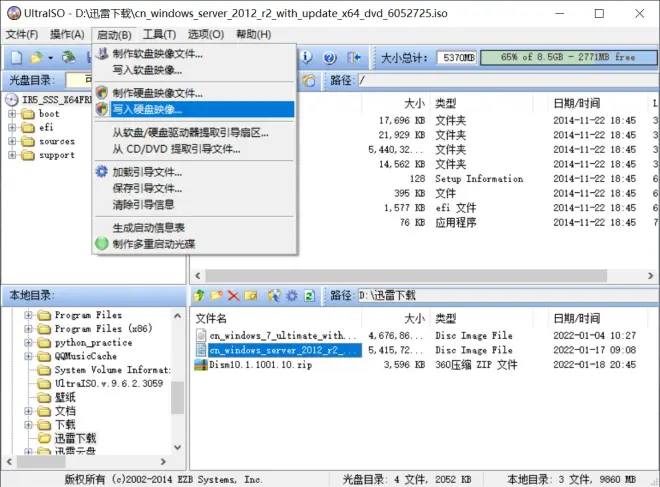The image size is (660, 487).
Task: Click the UltraISO app icon in title bar
Action: point(13,13)
